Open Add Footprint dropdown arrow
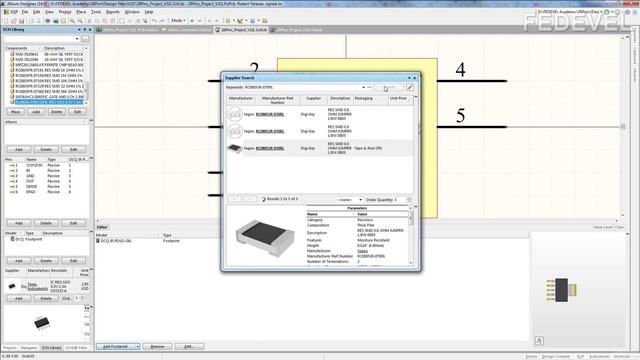This screenshot has width=640, height=360. click(x=138, y=347)
